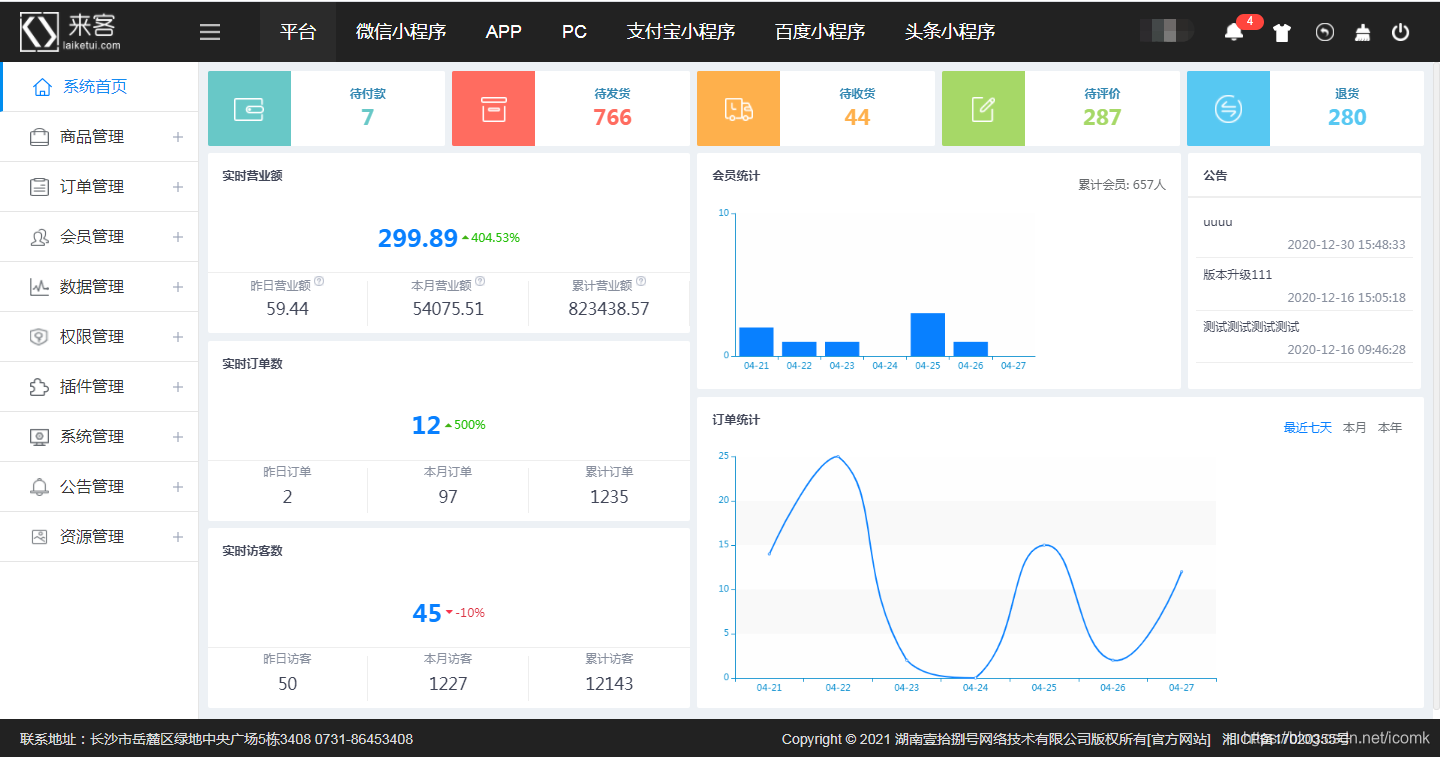Click the red archive box icon for 待发货
1440x757 pixels.
pos(494,109)
